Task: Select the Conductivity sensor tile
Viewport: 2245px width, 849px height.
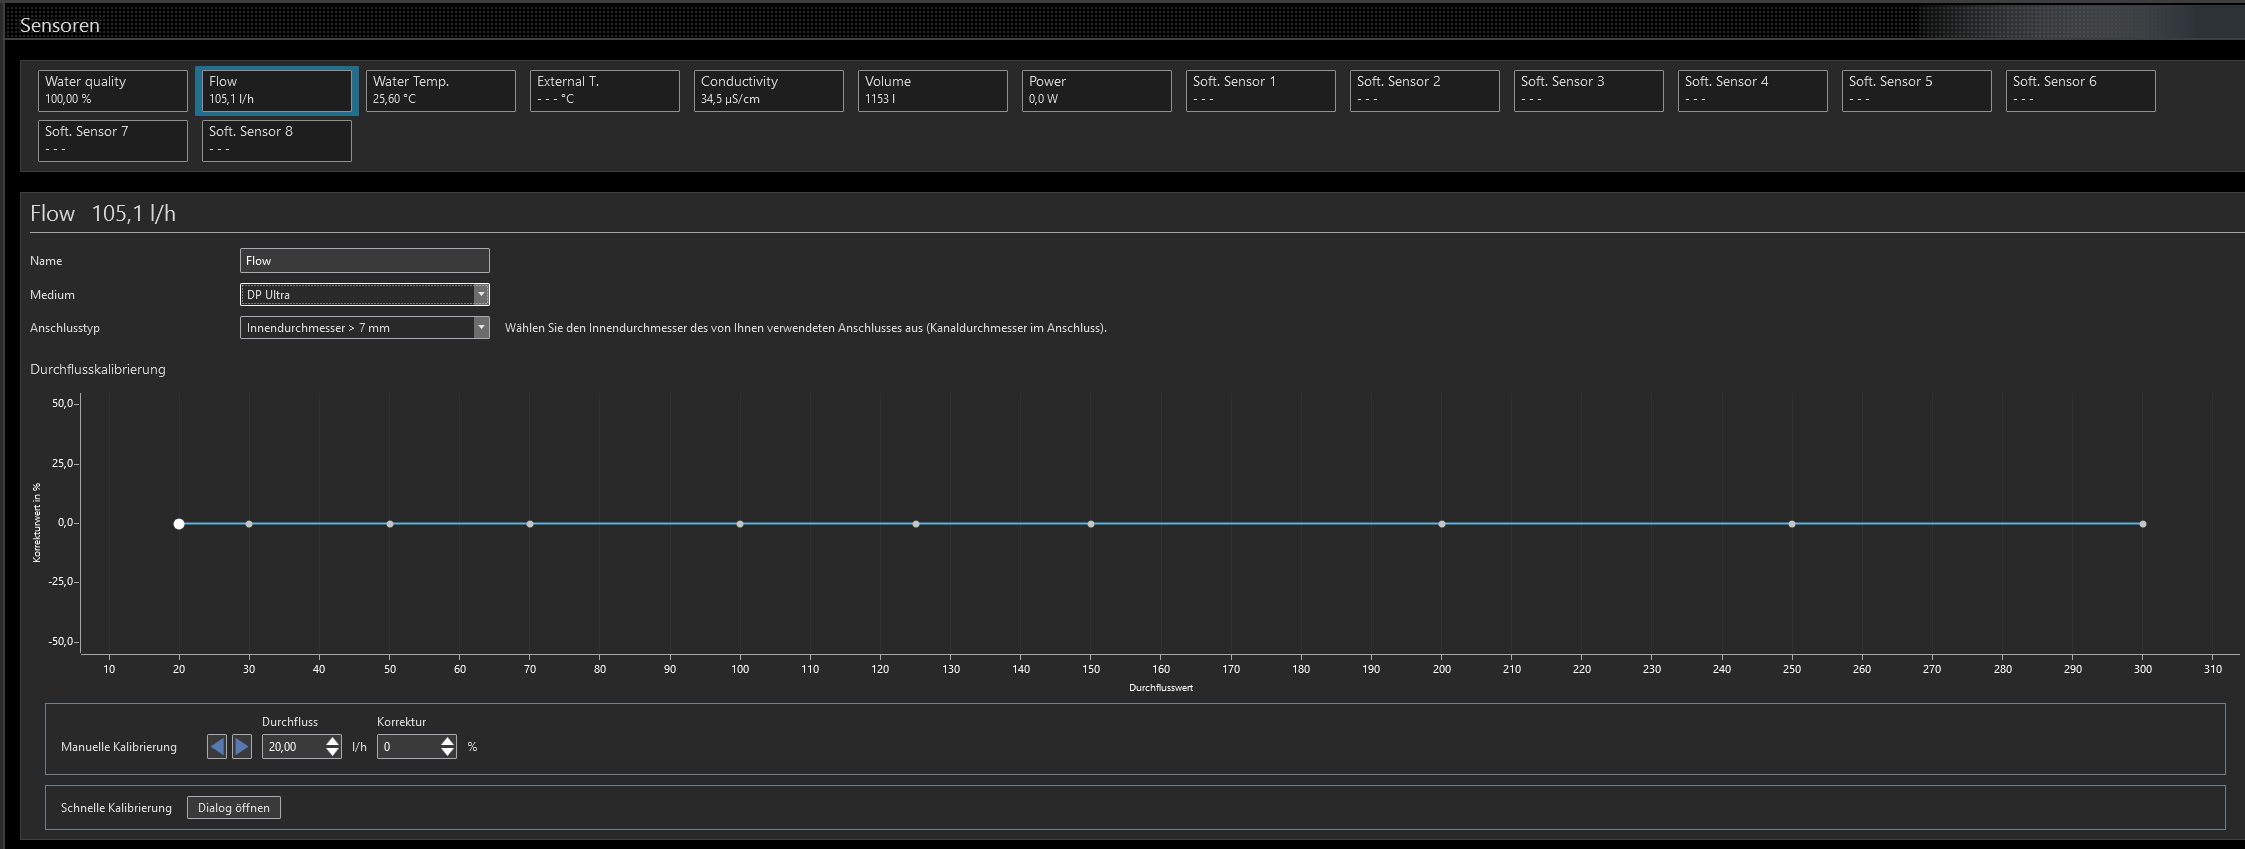Action: 768,90
